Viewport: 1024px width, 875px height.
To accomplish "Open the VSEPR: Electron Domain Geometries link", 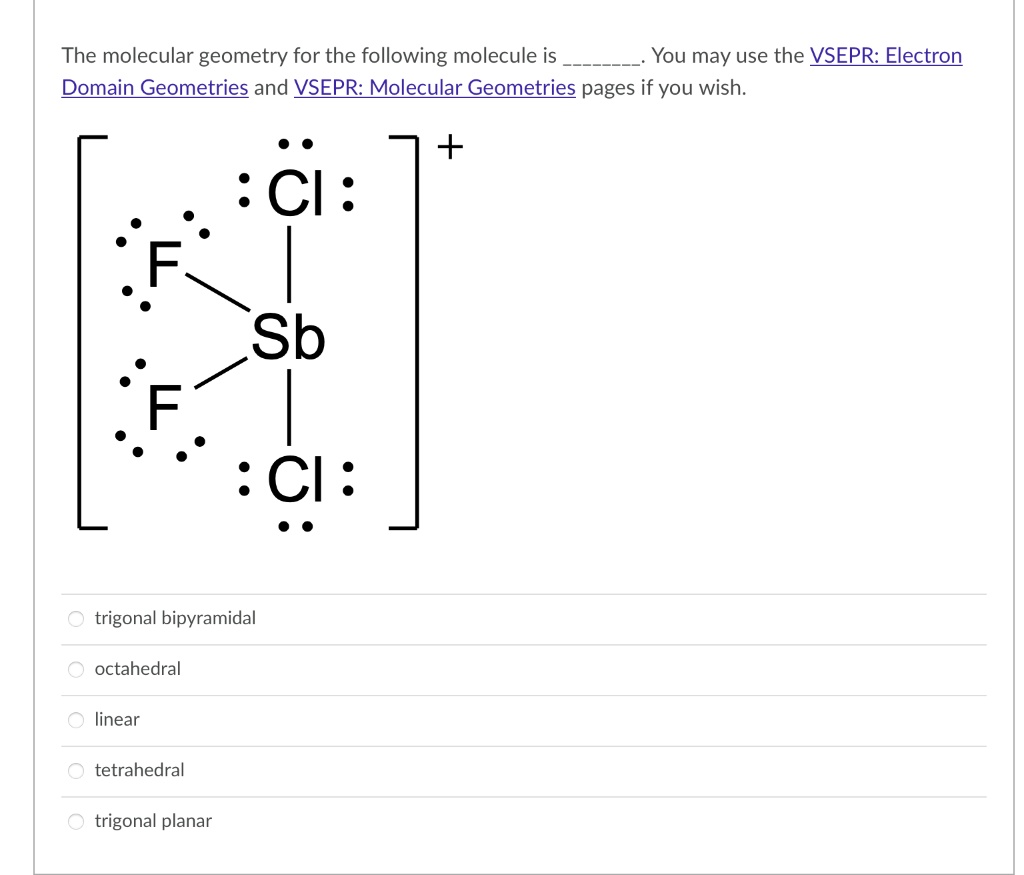I will [886, 56].
